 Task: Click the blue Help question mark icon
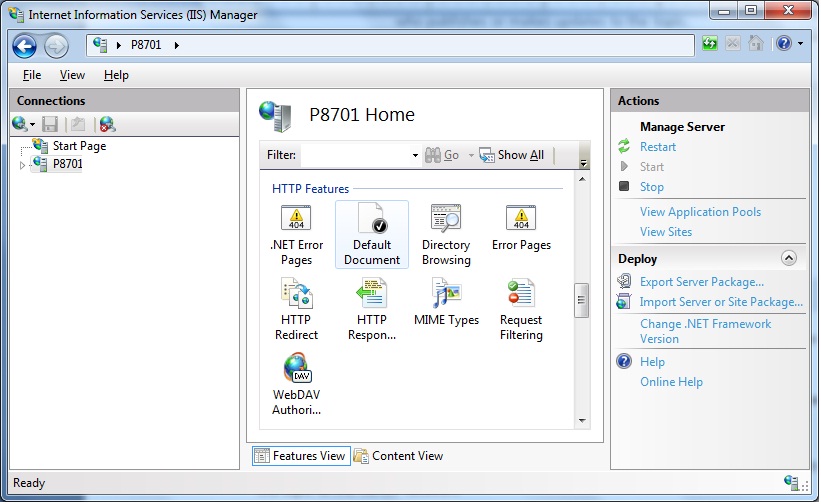pos(784,43)
